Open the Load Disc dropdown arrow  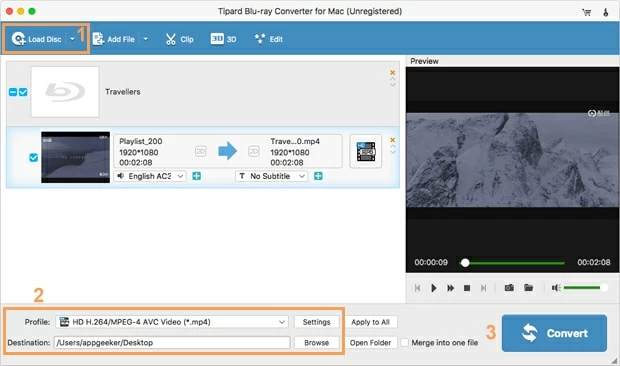pos(72,39)
